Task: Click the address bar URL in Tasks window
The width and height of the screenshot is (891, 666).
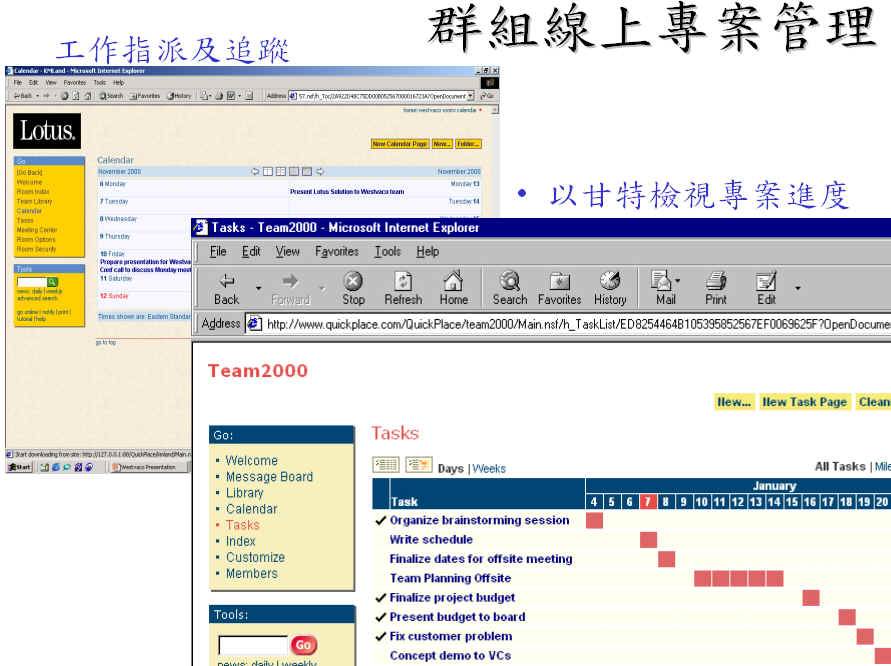Action: pos(578,324)
